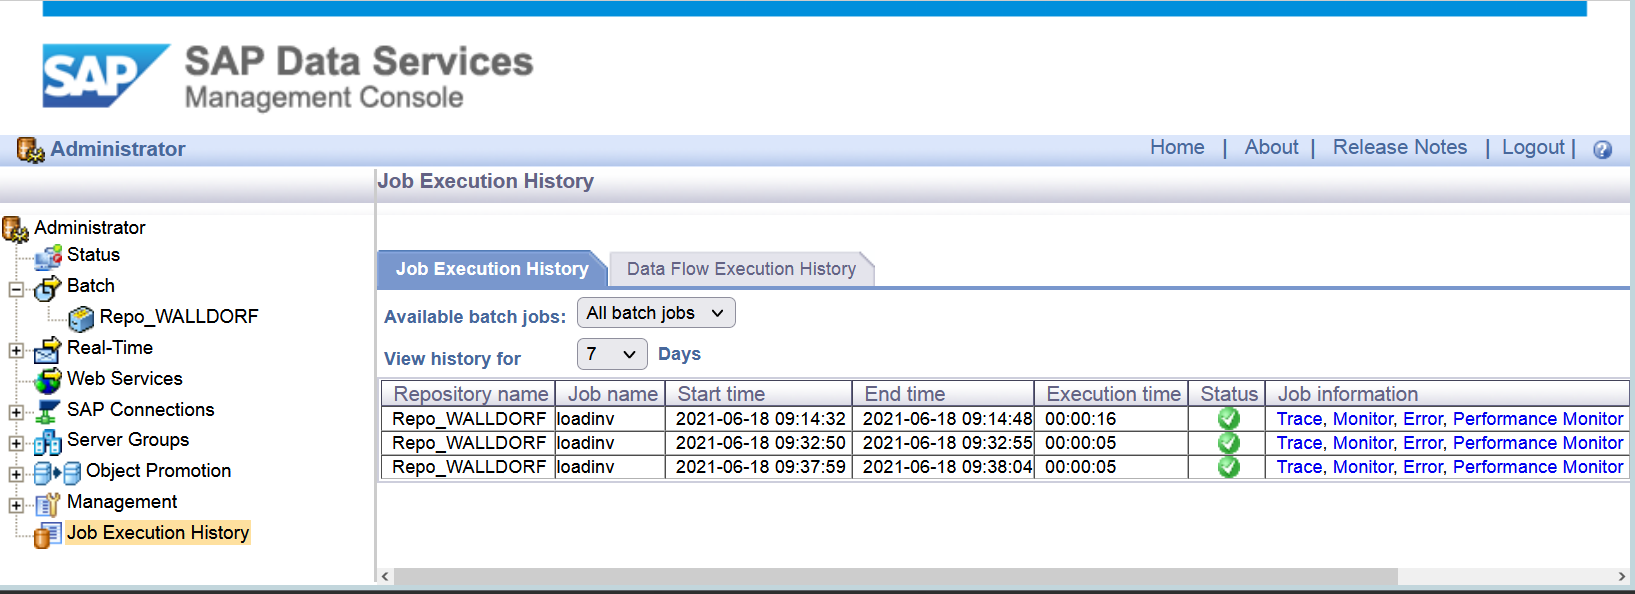Select the SAP Connections icon
The image size is (1635, 594).
(48, 411)
